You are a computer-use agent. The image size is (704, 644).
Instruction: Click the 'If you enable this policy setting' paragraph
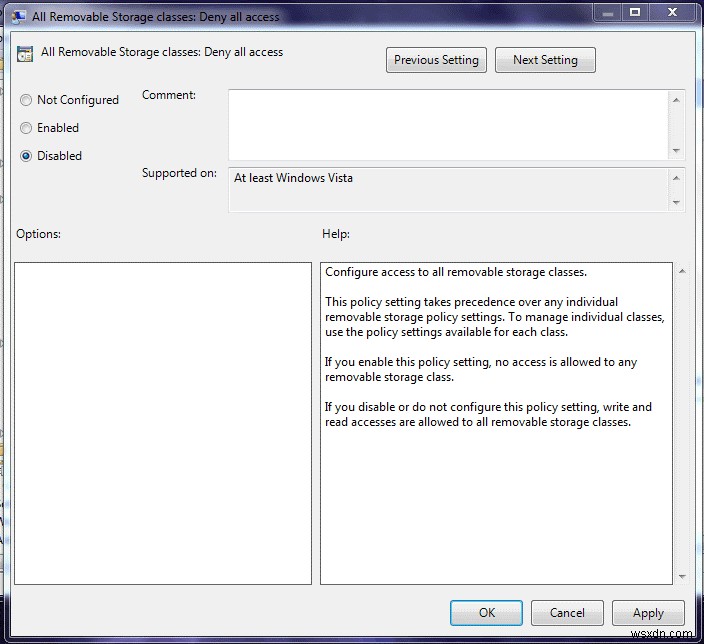[481, 369]
